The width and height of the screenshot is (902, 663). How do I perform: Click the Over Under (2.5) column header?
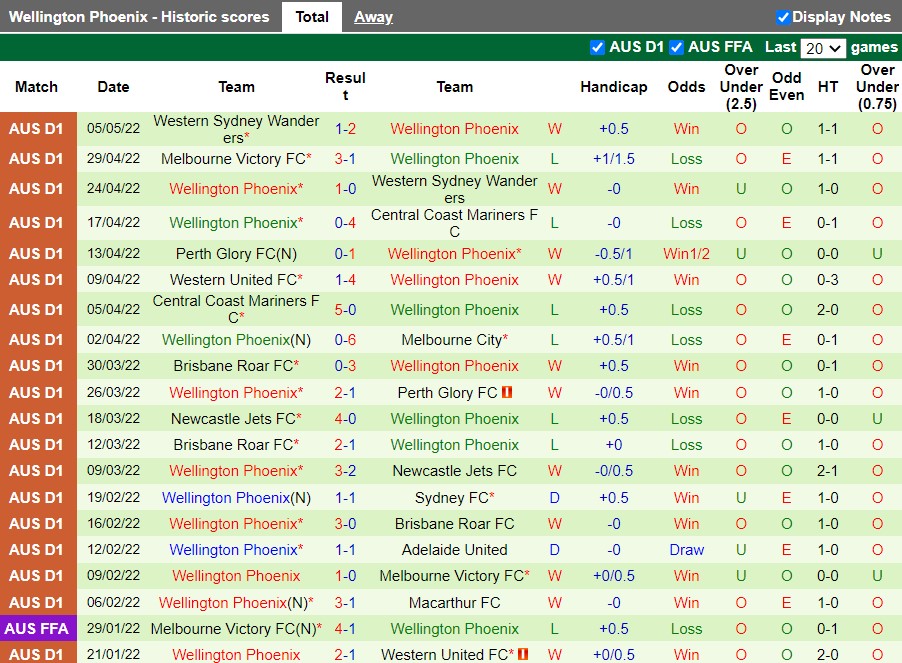(x=741, y=87)
